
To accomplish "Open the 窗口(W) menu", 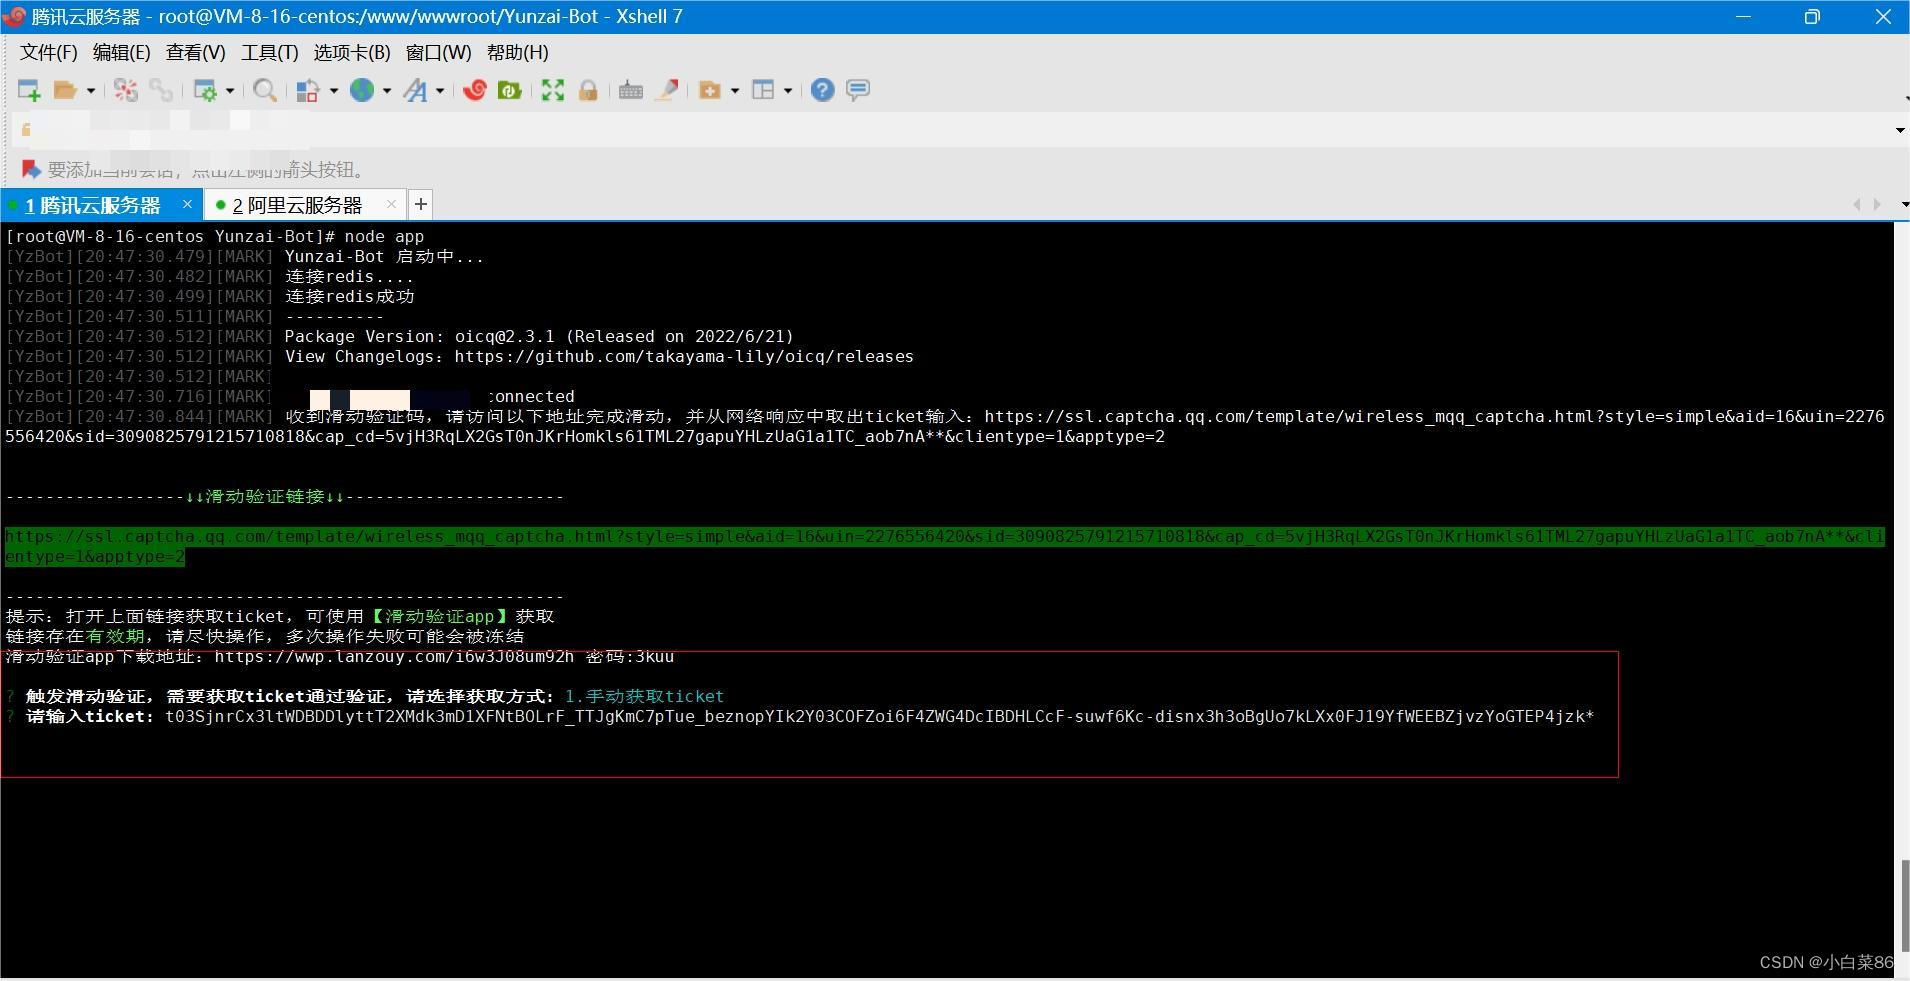I will pyautogui.click(x=438, y=52).
